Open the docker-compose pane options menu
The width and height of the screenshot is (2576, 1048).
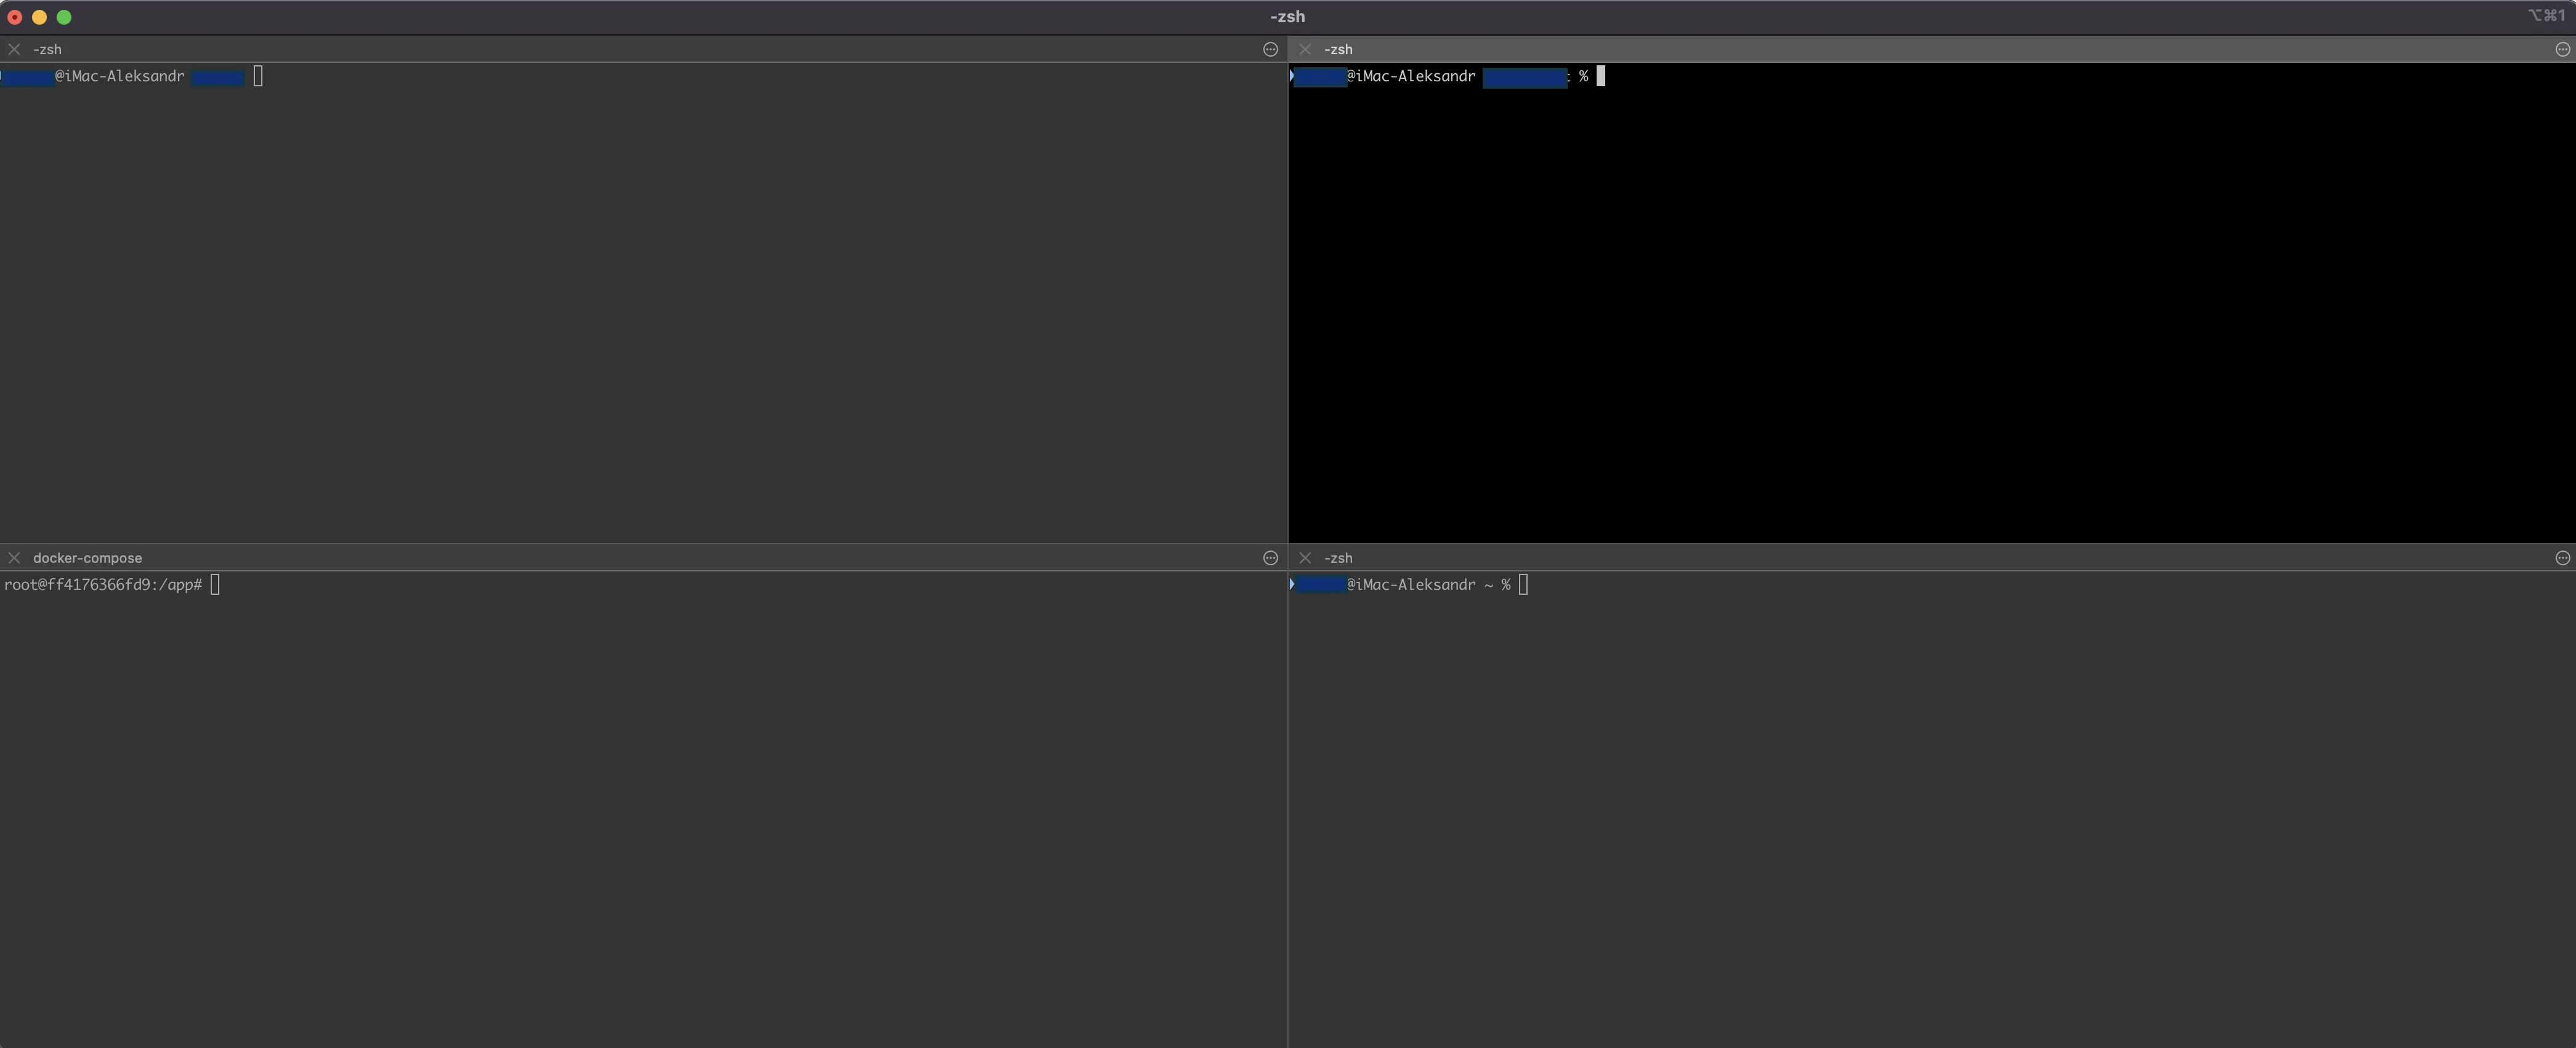tap(1270, 558)
